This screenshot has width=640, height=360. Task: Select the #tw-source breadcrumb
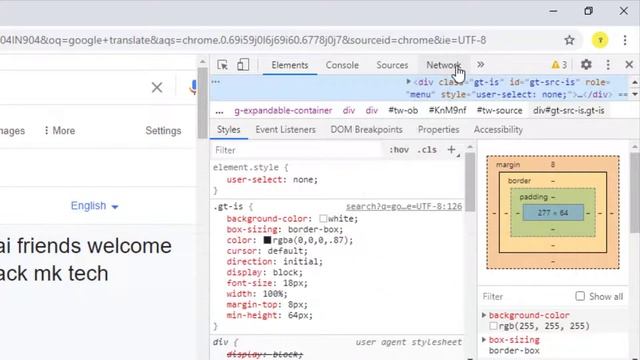(500, 111)
